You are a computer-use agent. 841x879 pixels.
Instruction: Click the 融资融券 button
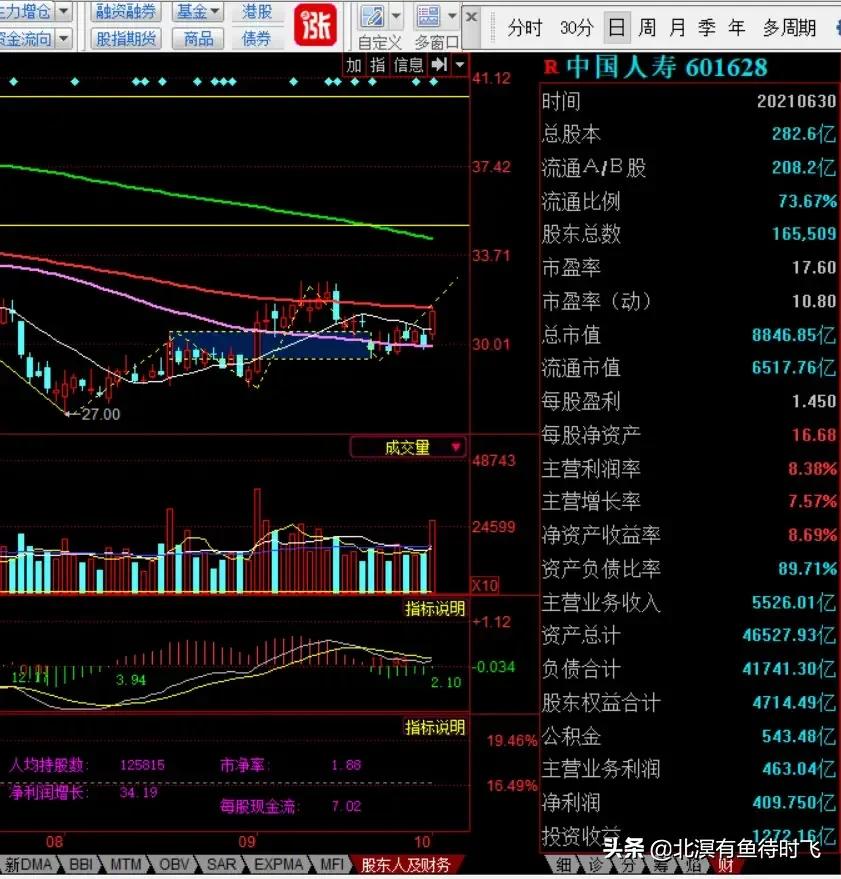[x=126, y=11]
